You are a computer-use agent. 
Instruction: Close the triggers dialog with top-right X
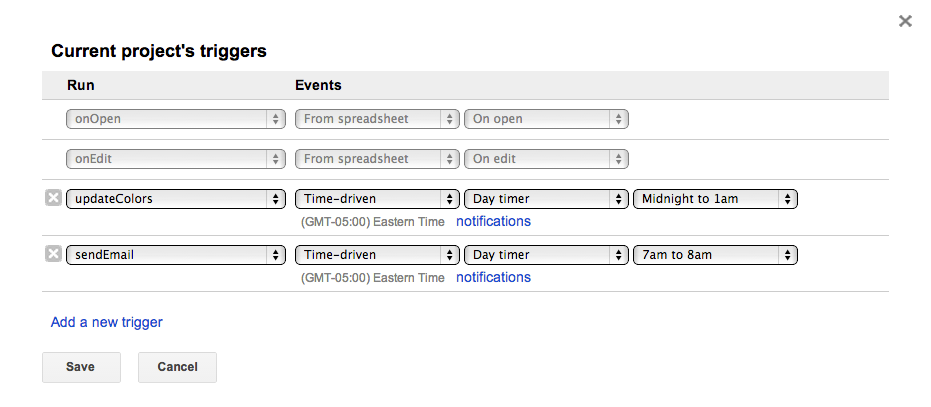click(905, 21)
